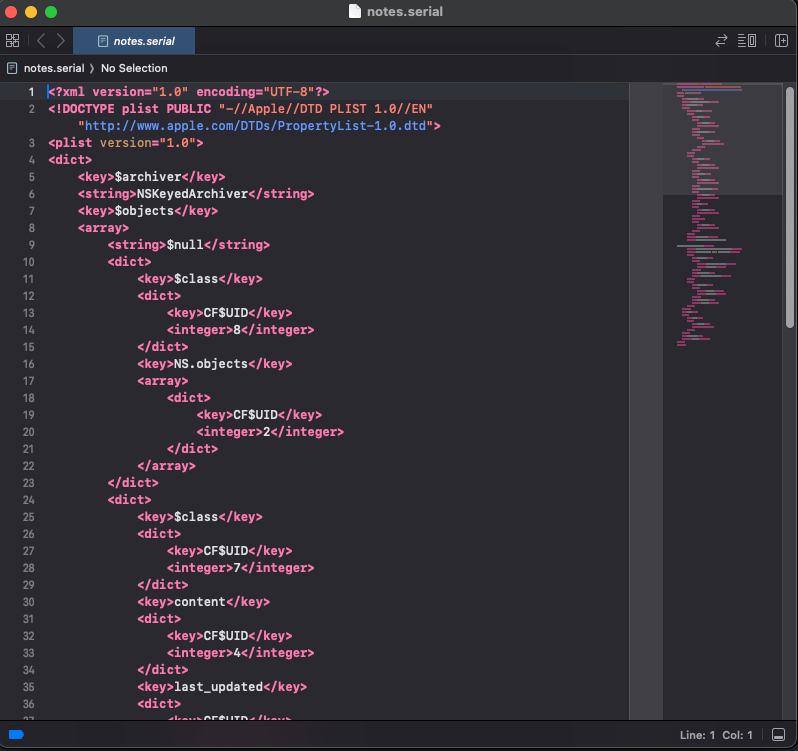Add a new editor pane on right
Image resolution: width=798 pixels, height=751 pixels.
pyautogui.click(x=781, y=41)
